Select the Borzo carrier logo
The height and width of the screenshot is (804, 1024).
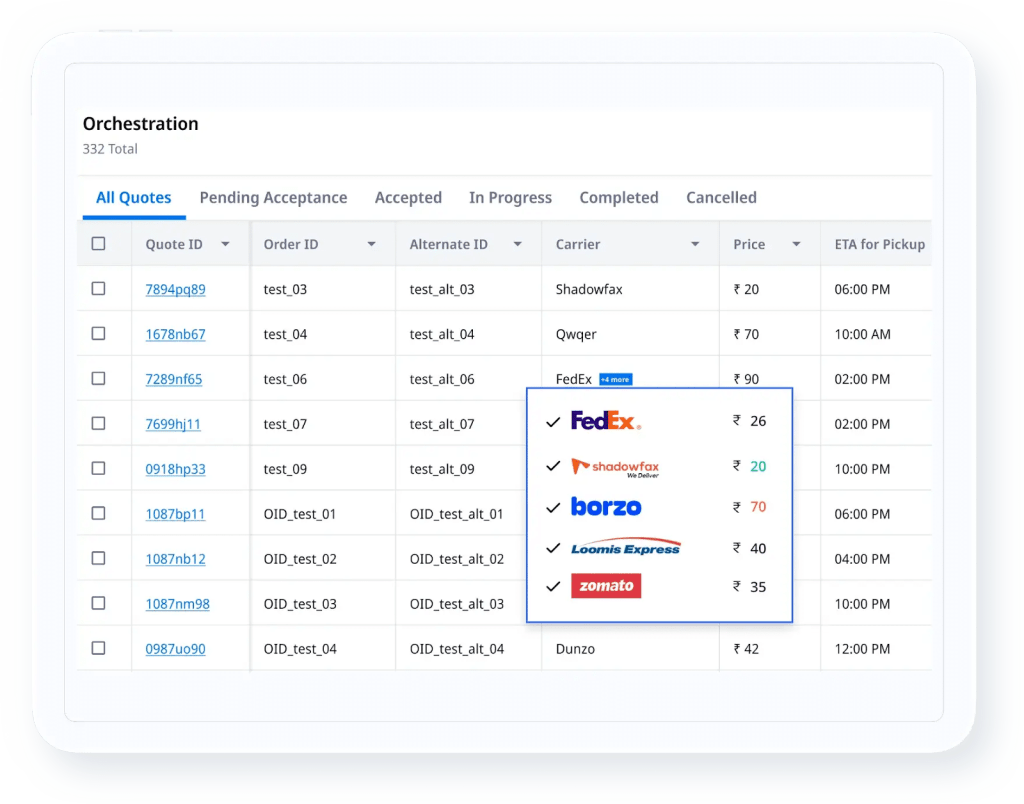(604, 506)
